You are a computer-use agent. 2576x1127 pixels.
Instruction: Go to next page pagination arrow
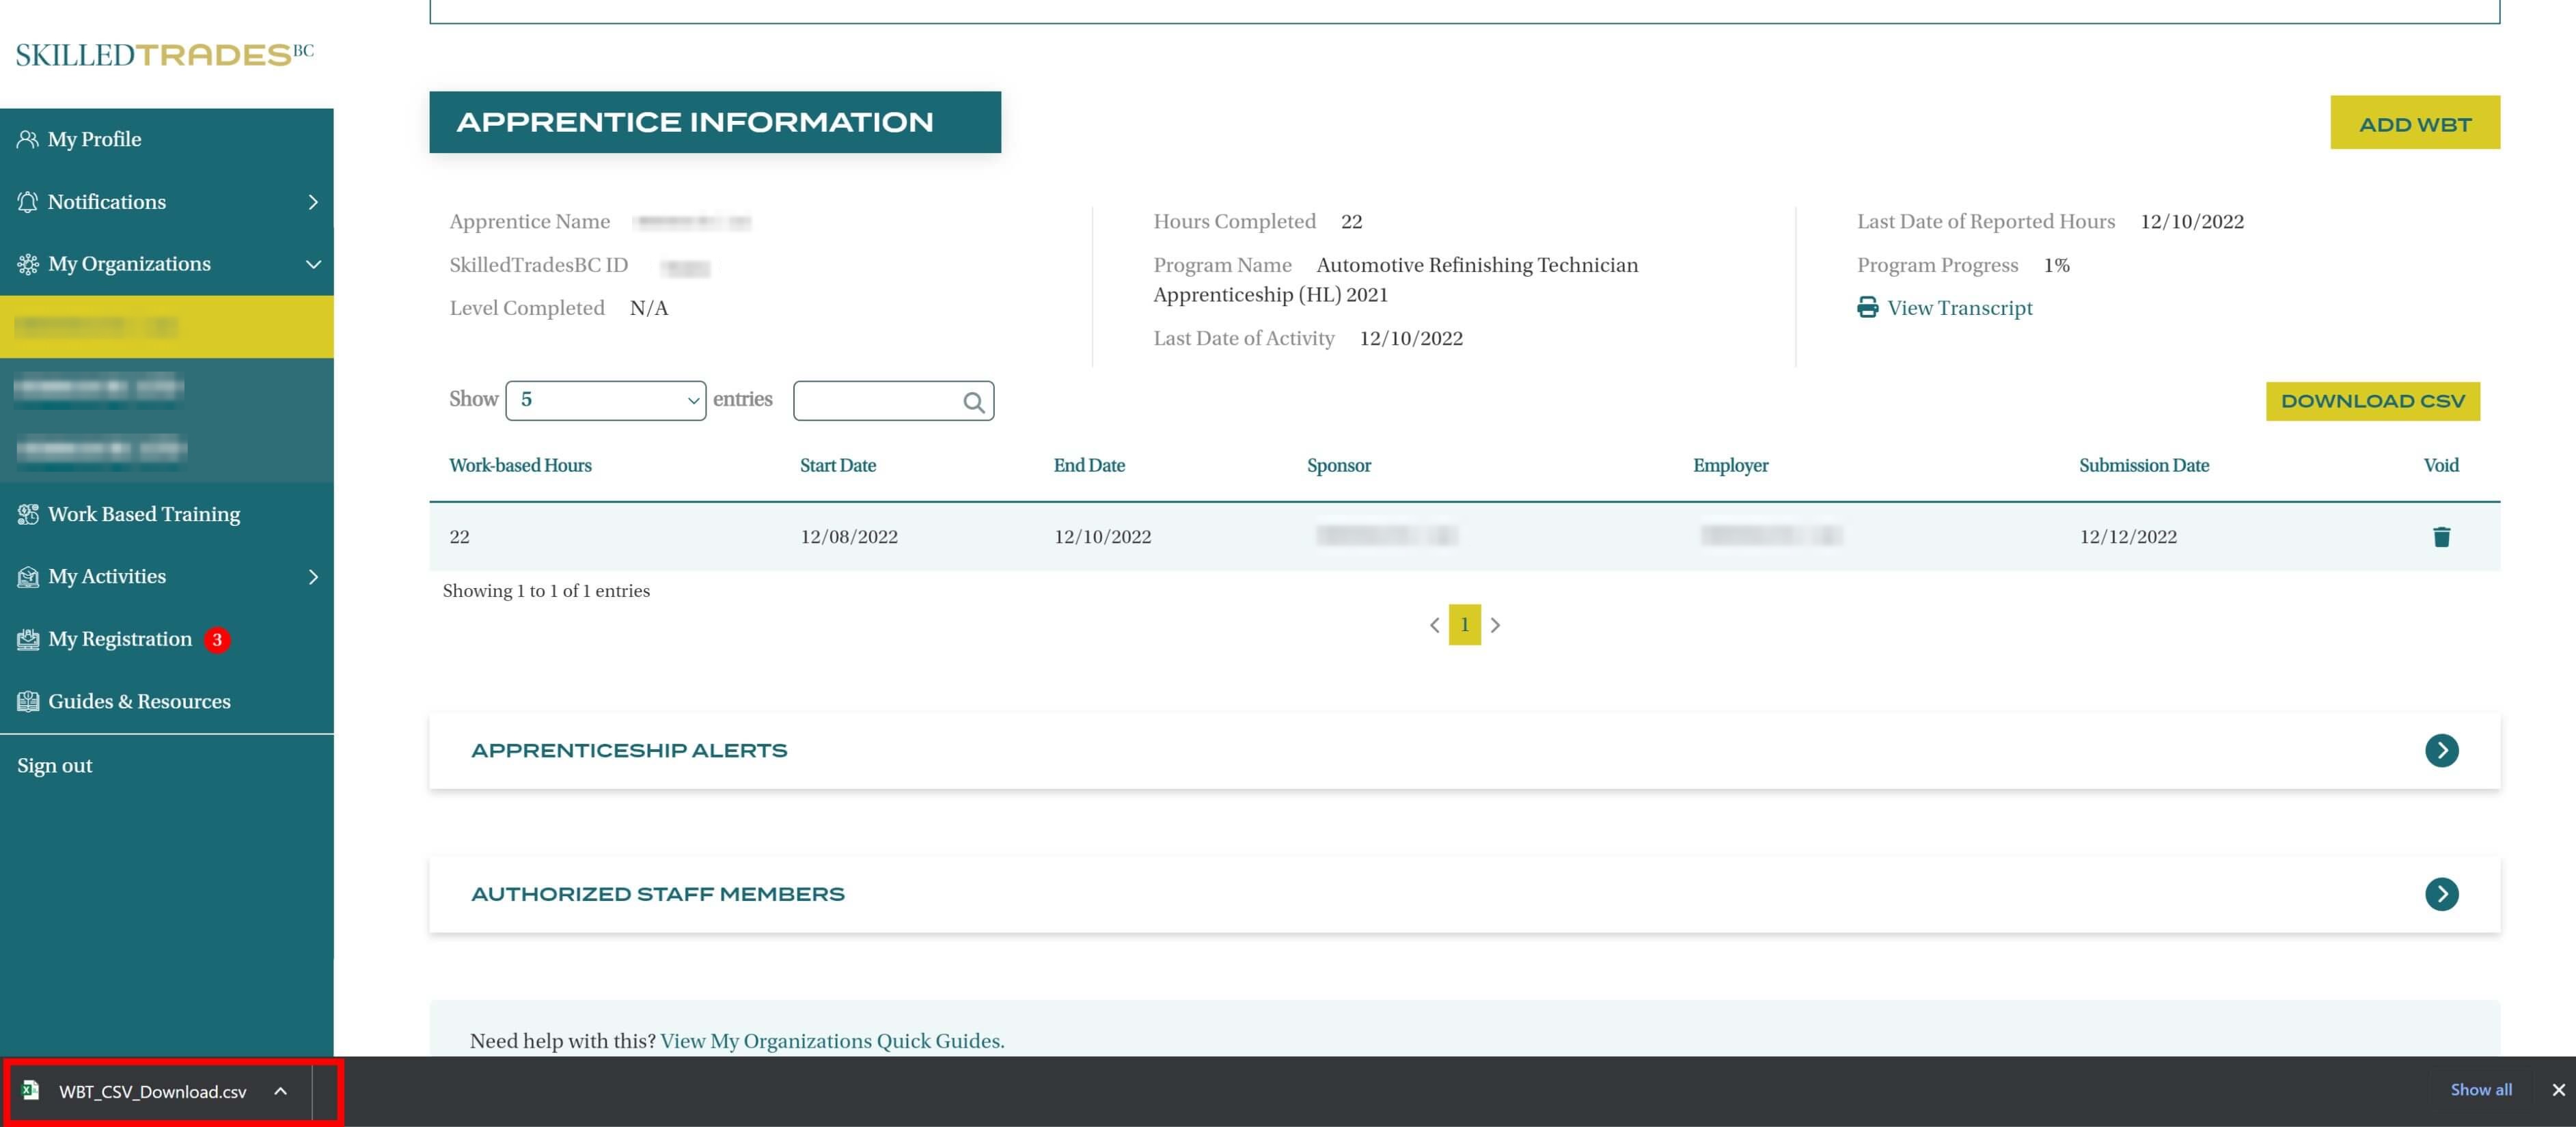point(1495,625)
